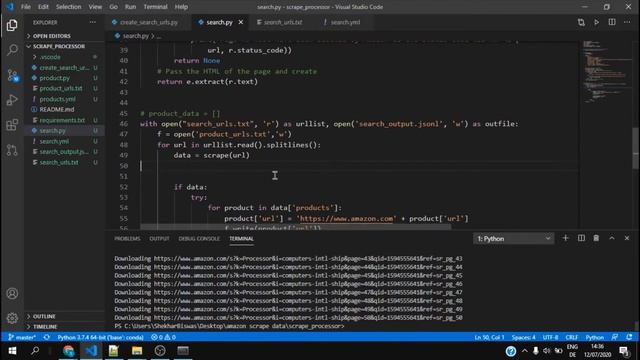Change encoding via UTF-8 status item
Viewport: 640px width, 360px height.
[550, 337]
